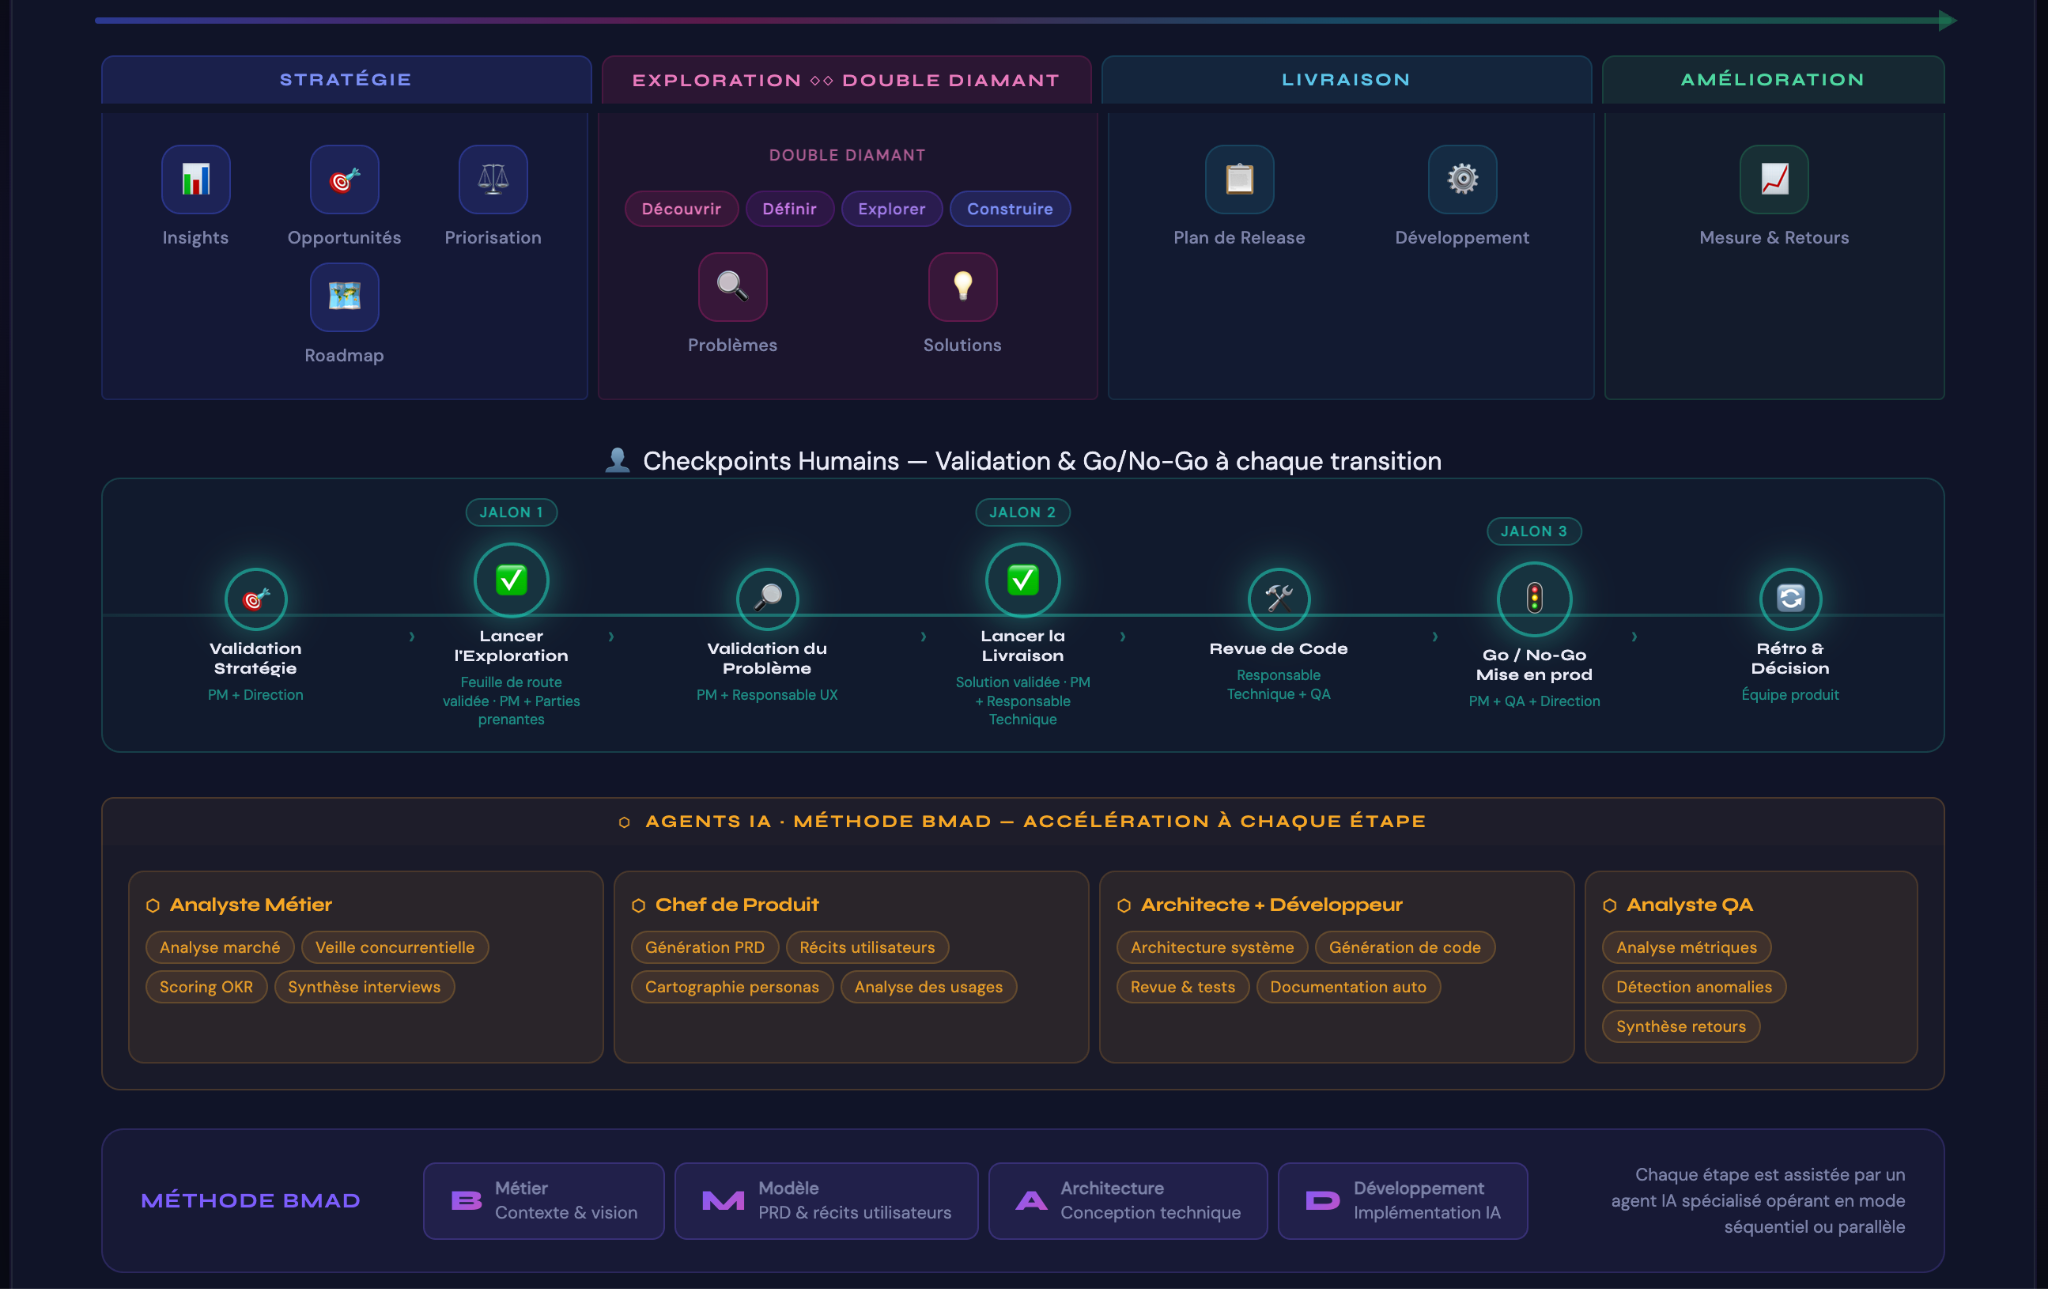2048x1289 pixels.
Task: Click the Insights bar chart icon
Action: pyautogui.click(x=196, y=180)
